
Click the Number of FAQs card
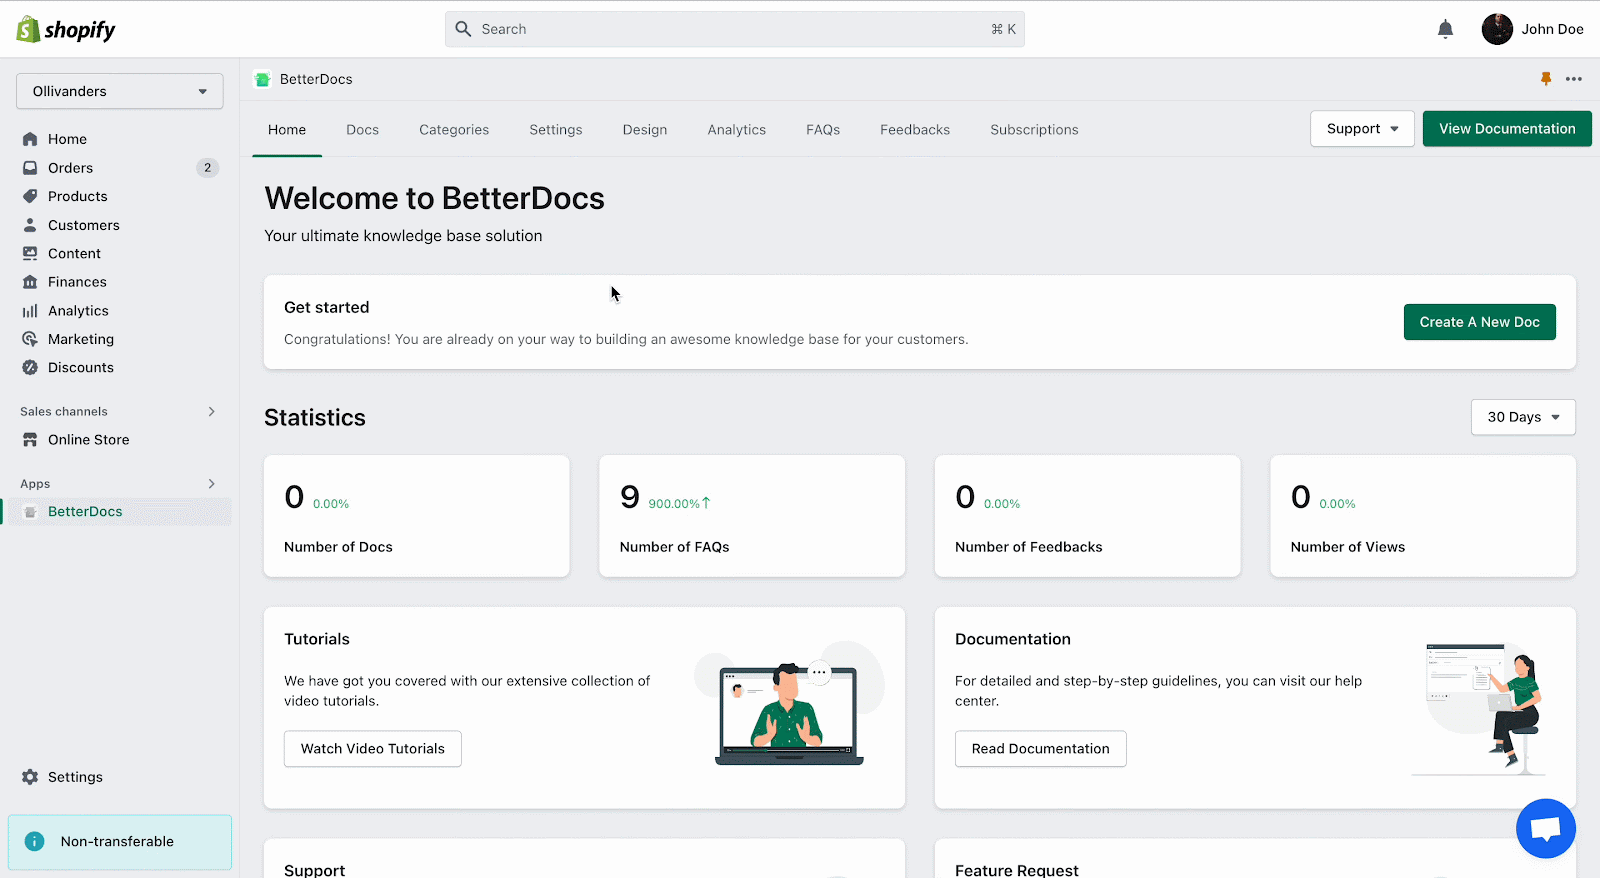pyautogui.click(x=752, y=516)
